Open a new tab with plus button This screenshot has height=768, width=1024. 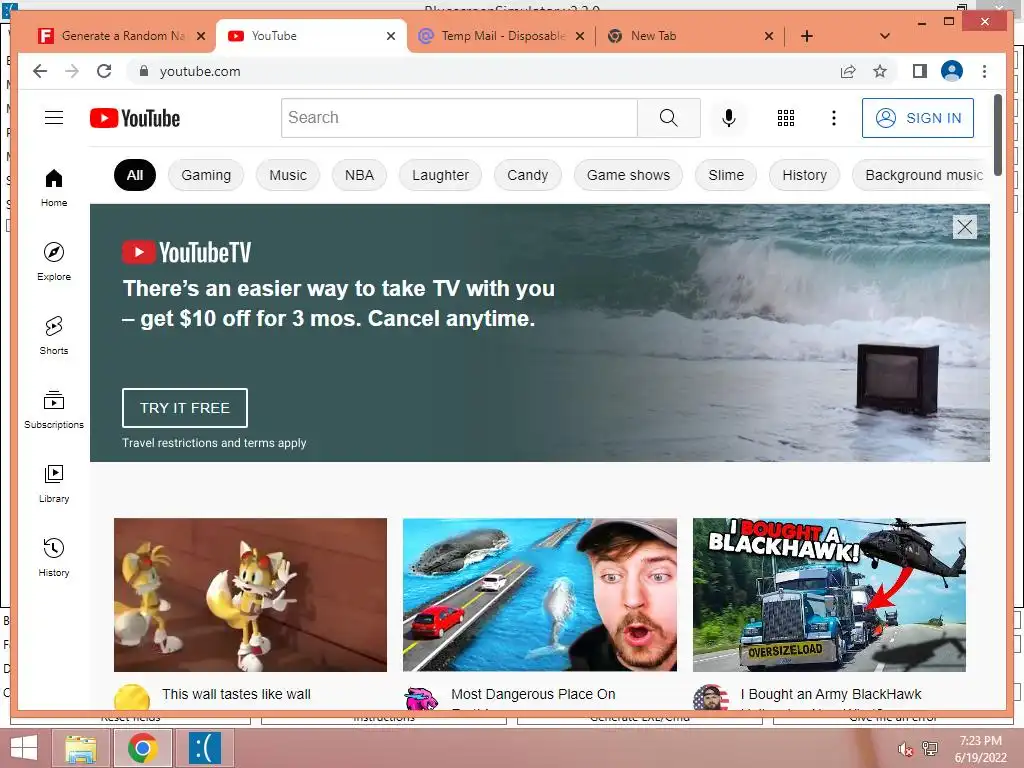(x=807, y=36)
